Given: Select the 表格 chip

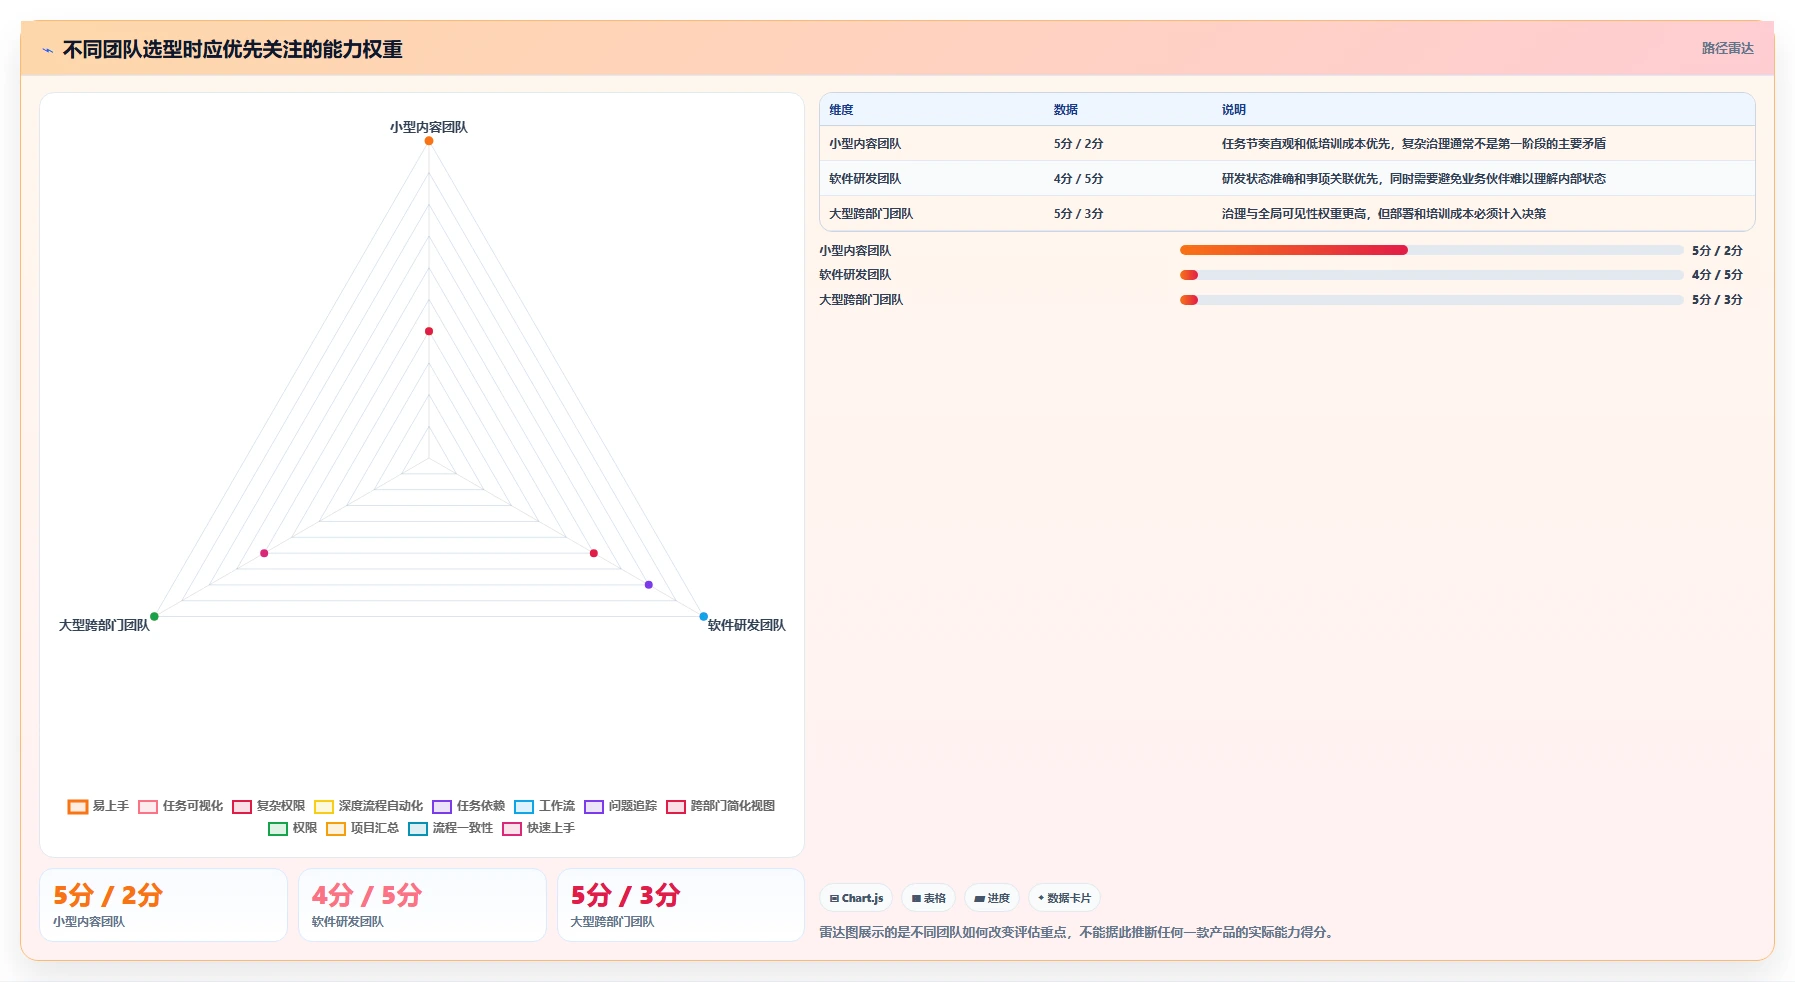Looking at the screenshot, I should pyautogui.click(x=928, y=898).
